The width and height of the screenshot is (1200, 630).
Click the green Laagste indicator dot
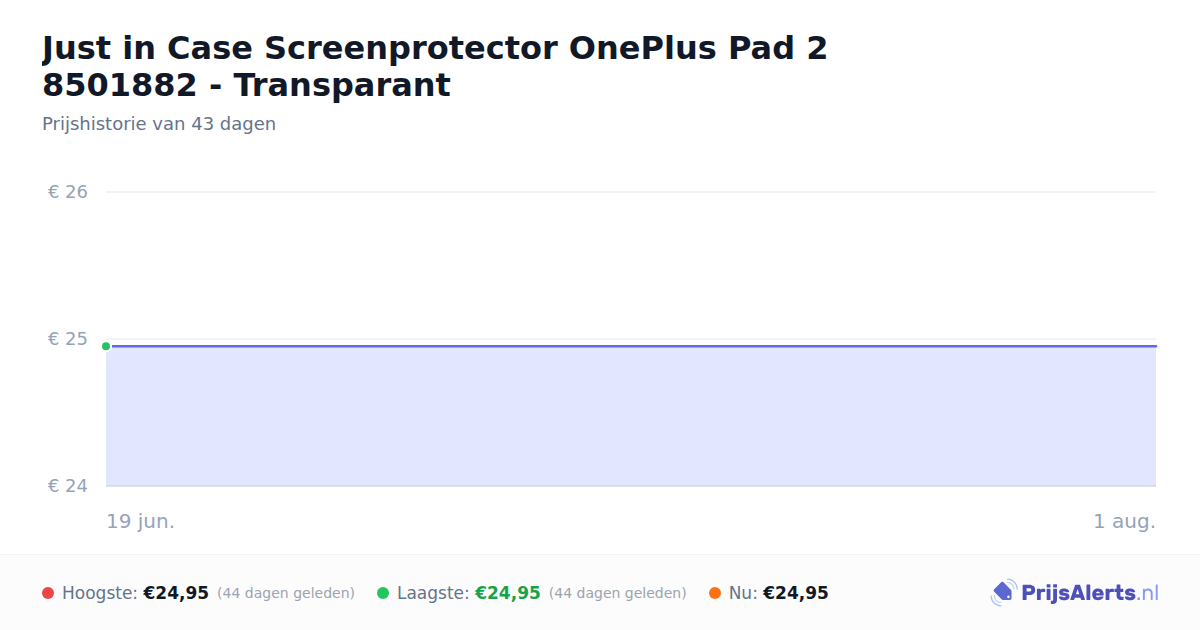tap(383, 593)
